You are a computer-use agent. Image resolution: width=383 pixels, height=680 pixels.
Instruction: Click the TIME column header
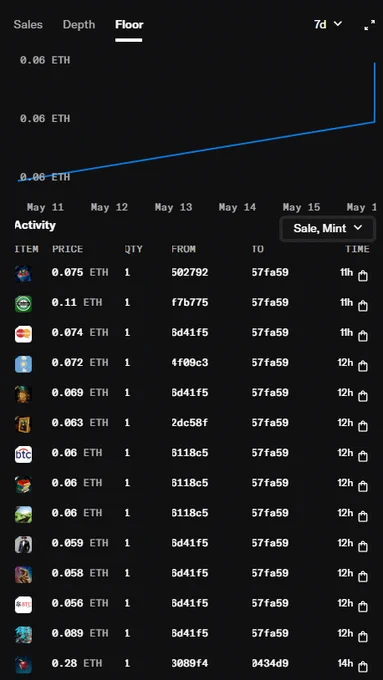click(x=357, y=249)
